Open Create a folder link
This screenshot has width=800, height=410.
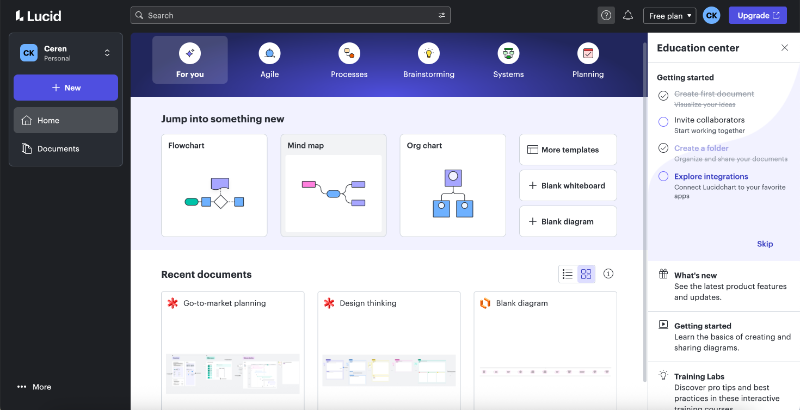pyautogui.click(x=701, y=148)
